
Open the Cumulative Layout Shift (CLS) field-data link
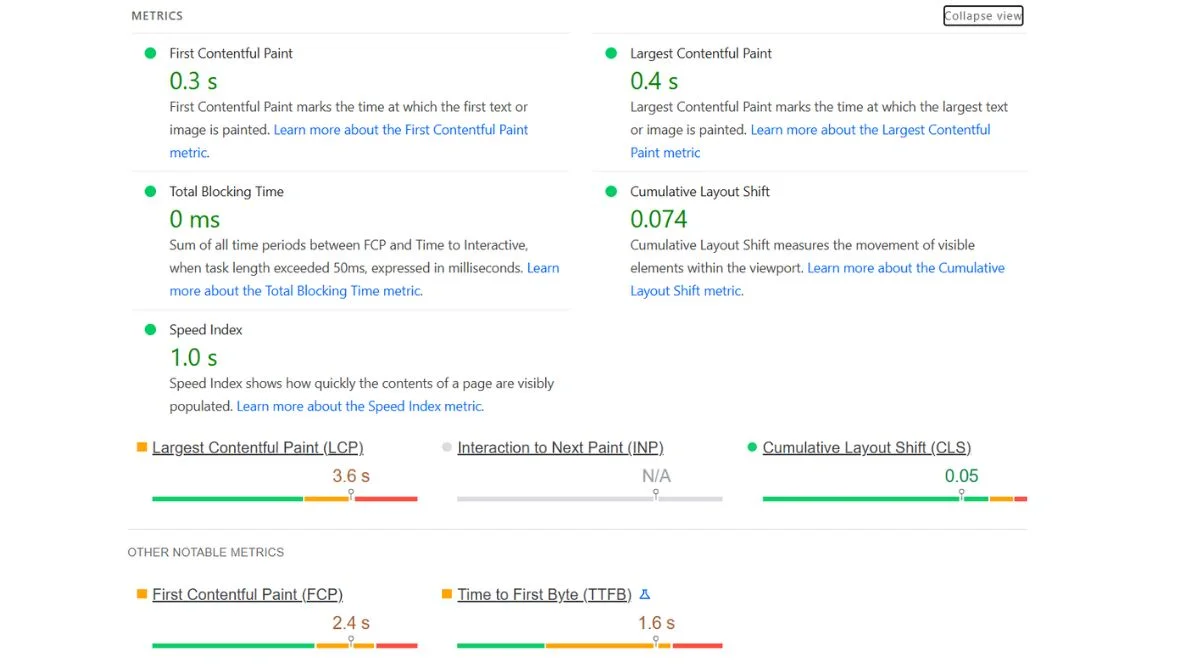click(867, 448)
